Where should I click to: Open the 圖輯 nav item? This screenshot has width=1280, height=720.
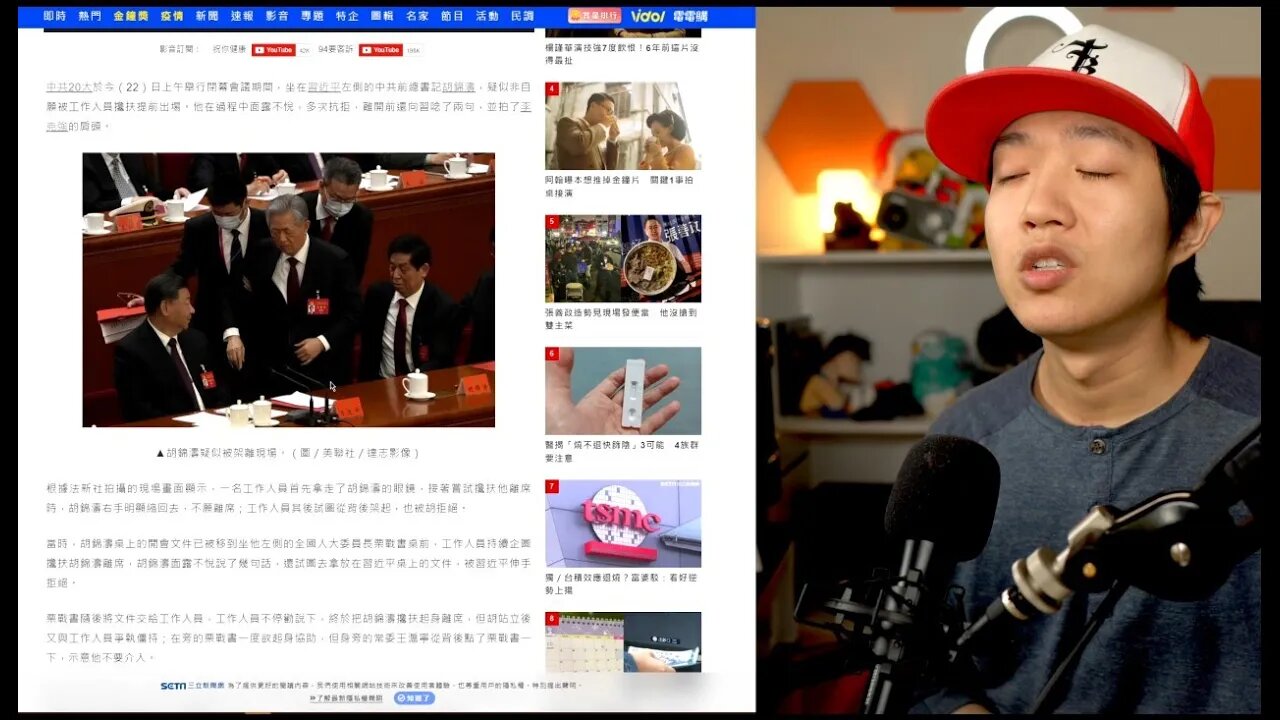(x=382, y=16)
